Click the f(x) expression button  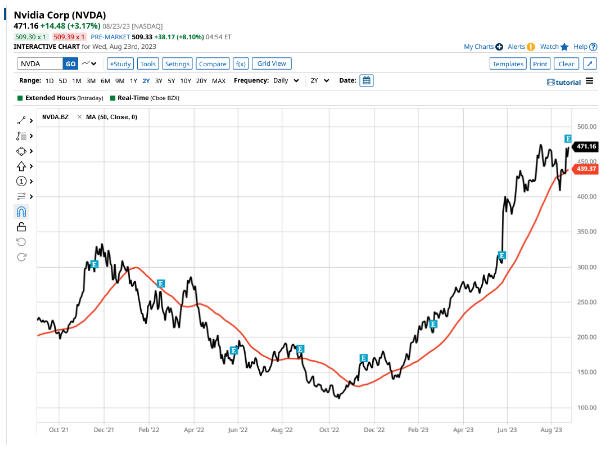click(241, 64)
